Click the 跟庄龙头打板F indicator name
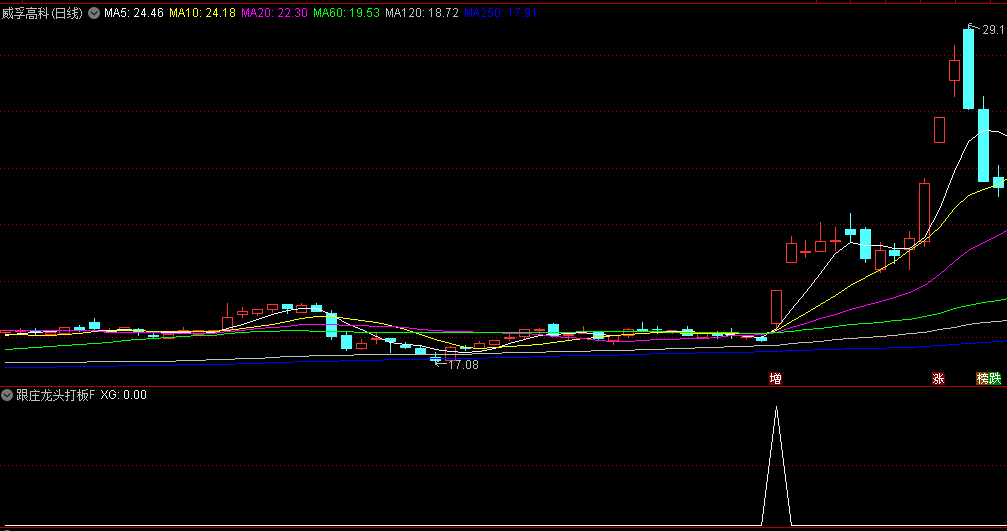 [x=55, y=395]
